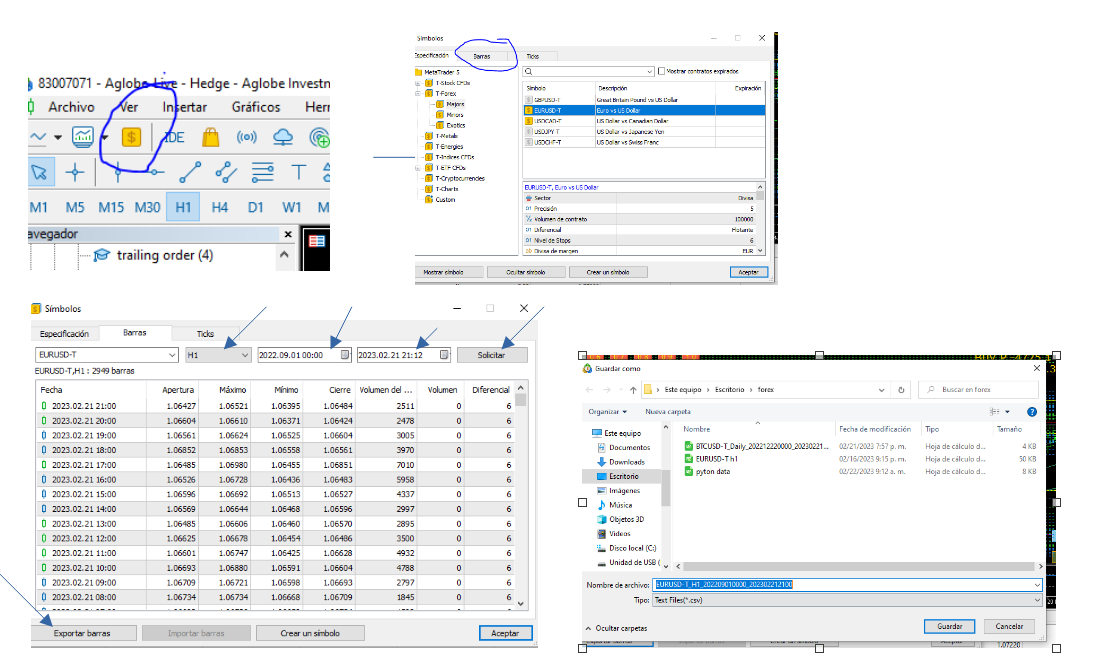Select the T-Cryptocurrencies tree item
Viewport: 1120px width, 657px height.
[x=460, y=179]
